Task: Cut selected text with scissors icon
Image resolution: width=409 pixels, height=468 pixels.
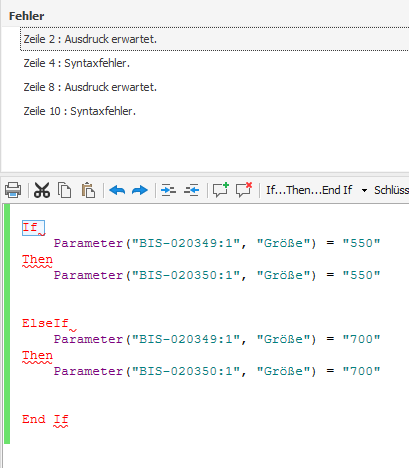Action: click(x=42, y=190)
